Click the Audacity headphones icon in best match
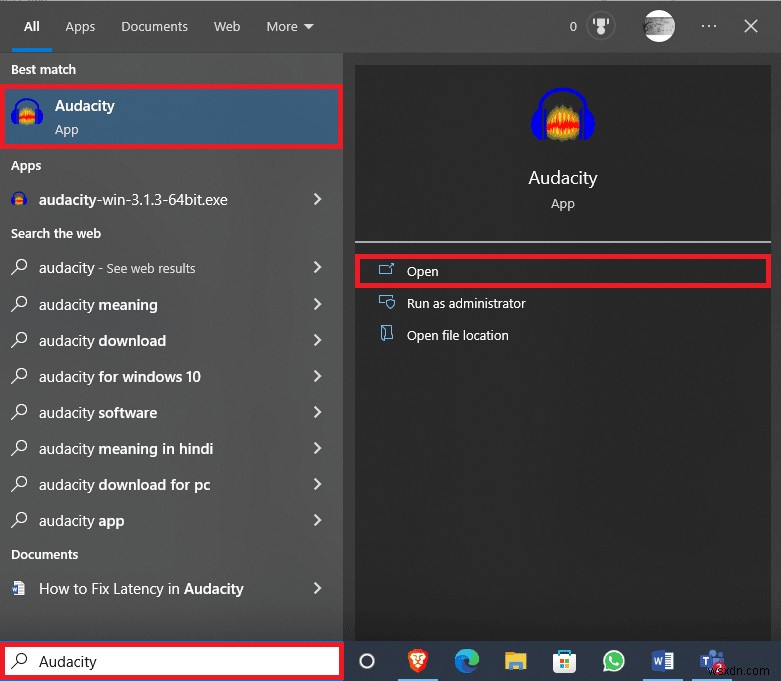The height and width of the screenshot is (681, 781). click(27, 112)
